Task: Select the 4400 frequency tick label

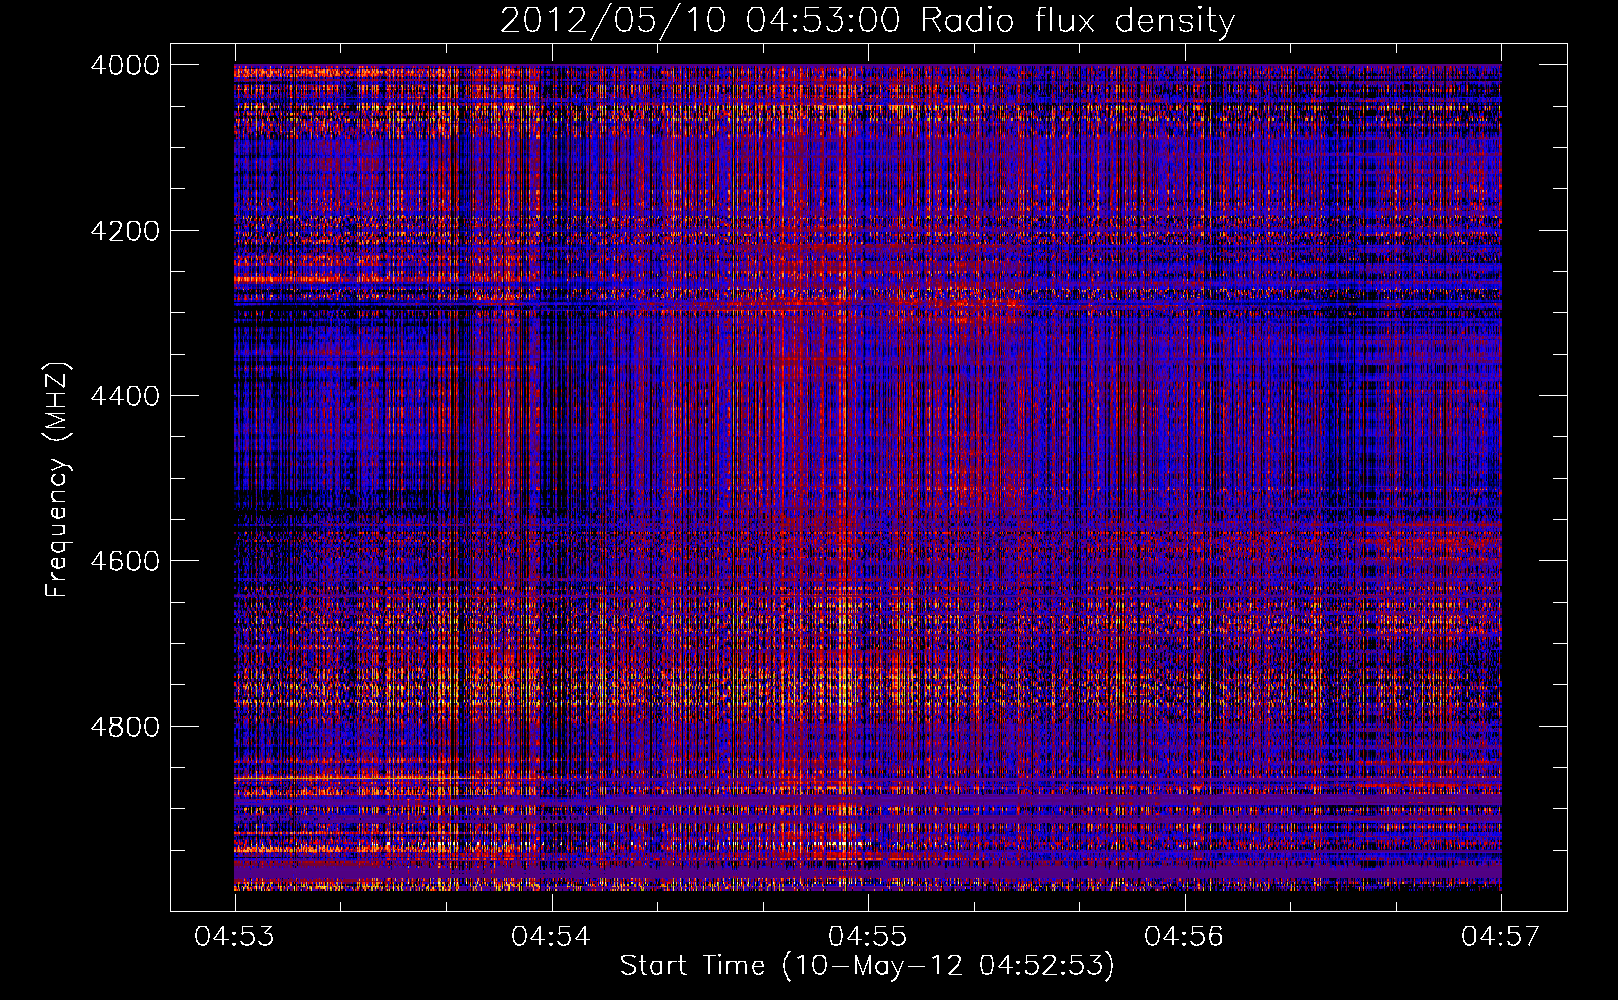Action: coord(125,396)
